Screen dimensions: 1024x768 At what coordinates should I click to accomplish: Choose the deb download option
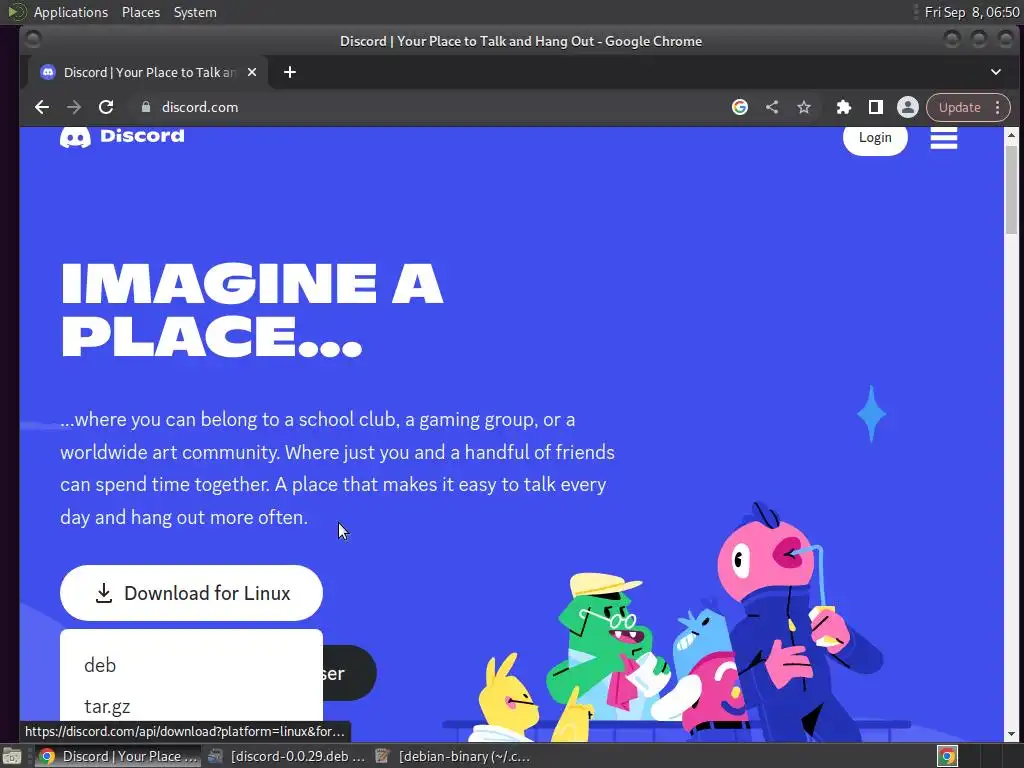coord(100,665)
